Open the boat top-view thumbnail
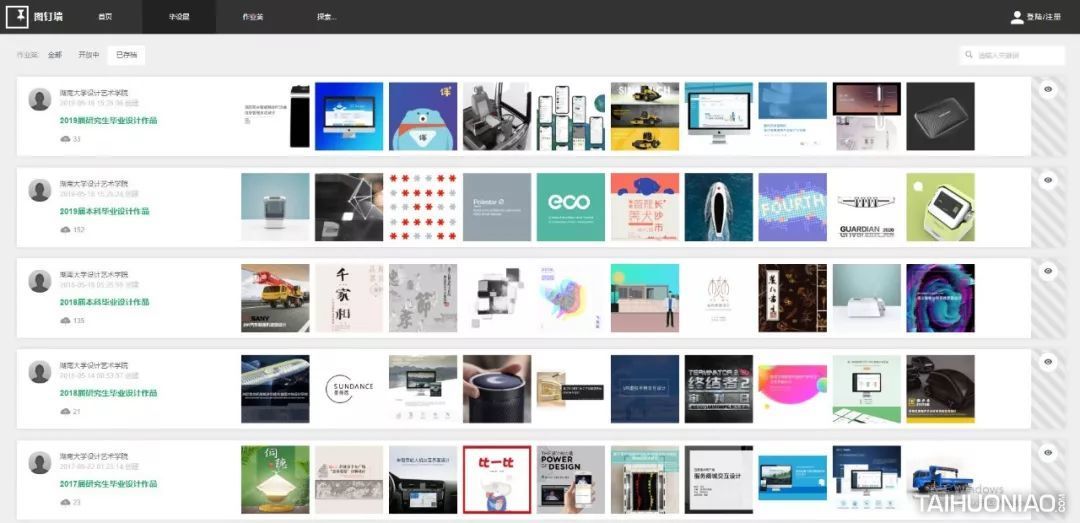Image resolution: width=1080 pixels, height=523 pixels. [718, 207]
